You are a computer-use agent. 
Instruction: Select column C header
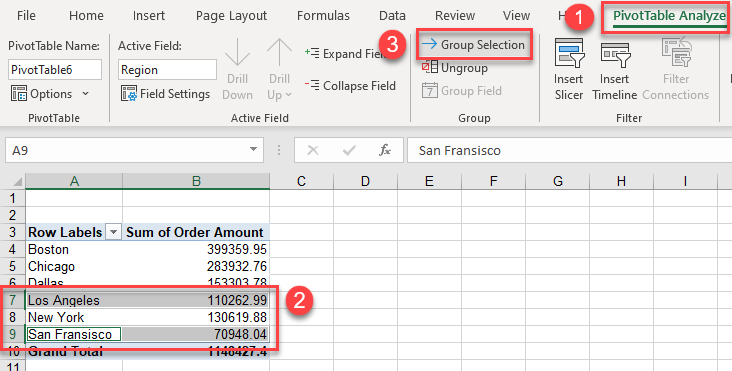coord(302,181)
